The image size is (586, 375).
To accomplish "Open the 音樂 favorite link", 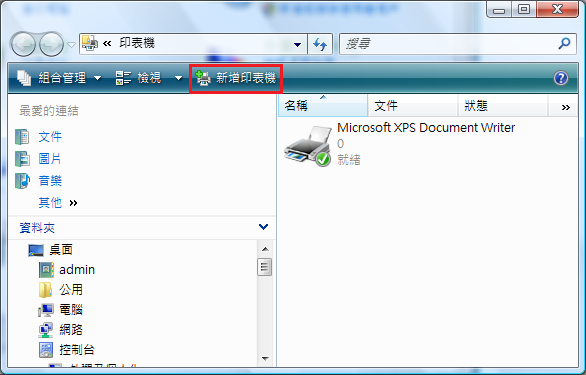I will (50, 181).
